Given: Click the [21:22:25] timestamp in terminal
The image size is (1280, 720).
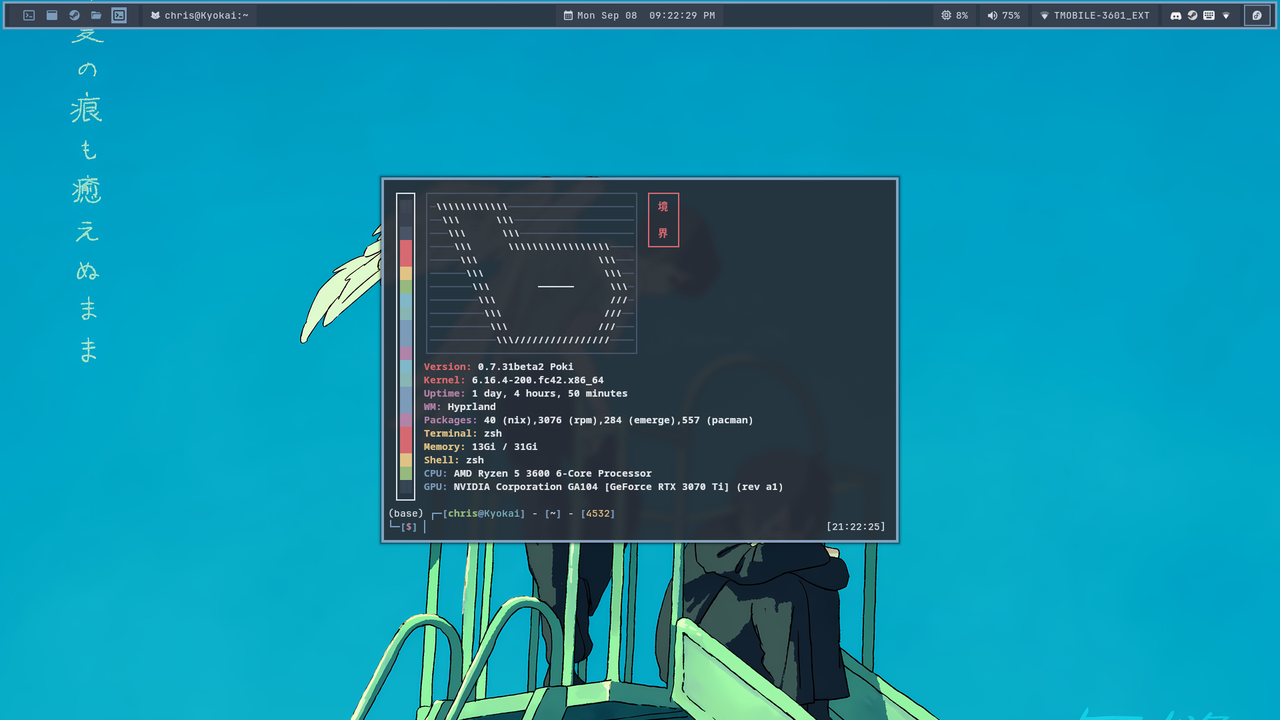Looking at the screenshot, I should tap(856, 527).
